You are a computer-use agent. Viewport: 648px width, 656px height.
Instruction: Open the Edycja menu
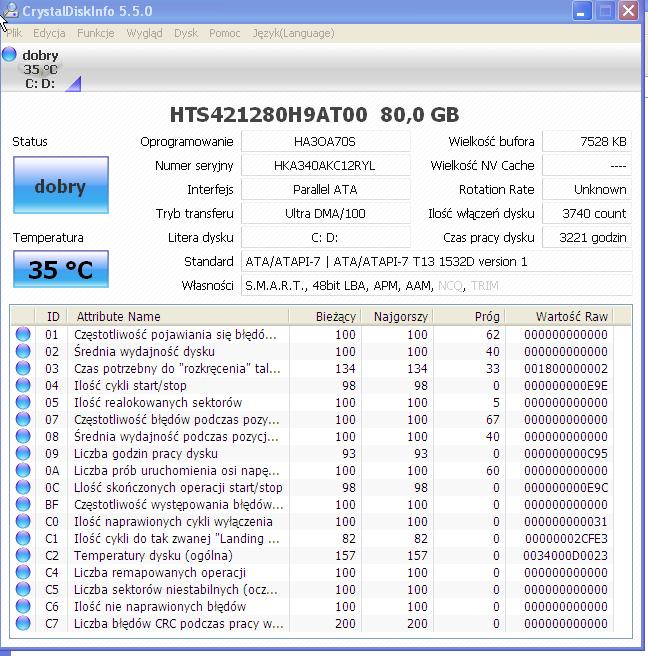pyautogui.click(x=49, y=33)
